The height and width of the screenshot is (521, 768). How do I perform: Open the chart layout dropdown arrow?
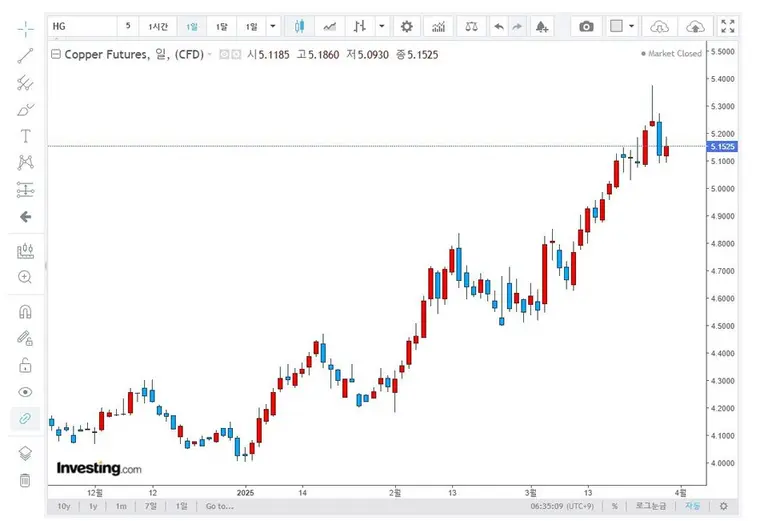click(633, 27)
